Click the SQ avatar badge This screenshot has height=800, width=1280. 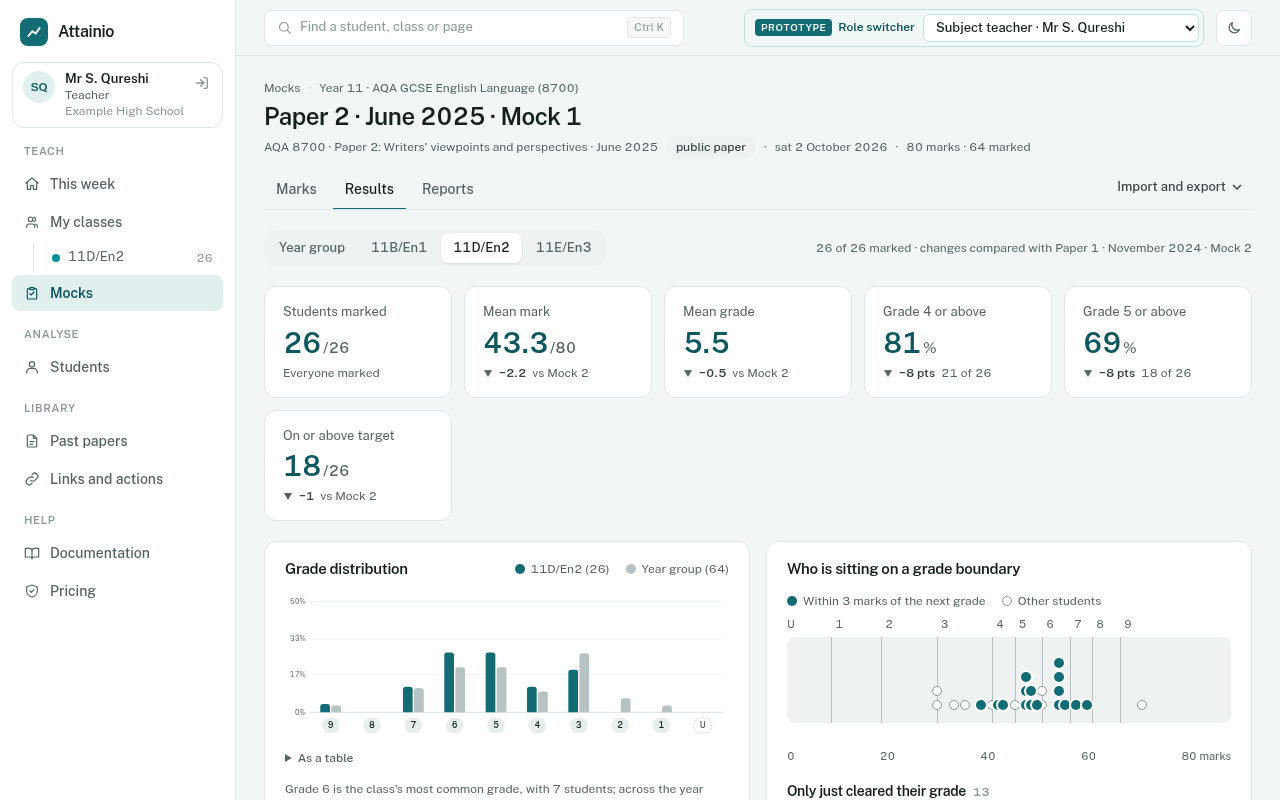[39, 87]
